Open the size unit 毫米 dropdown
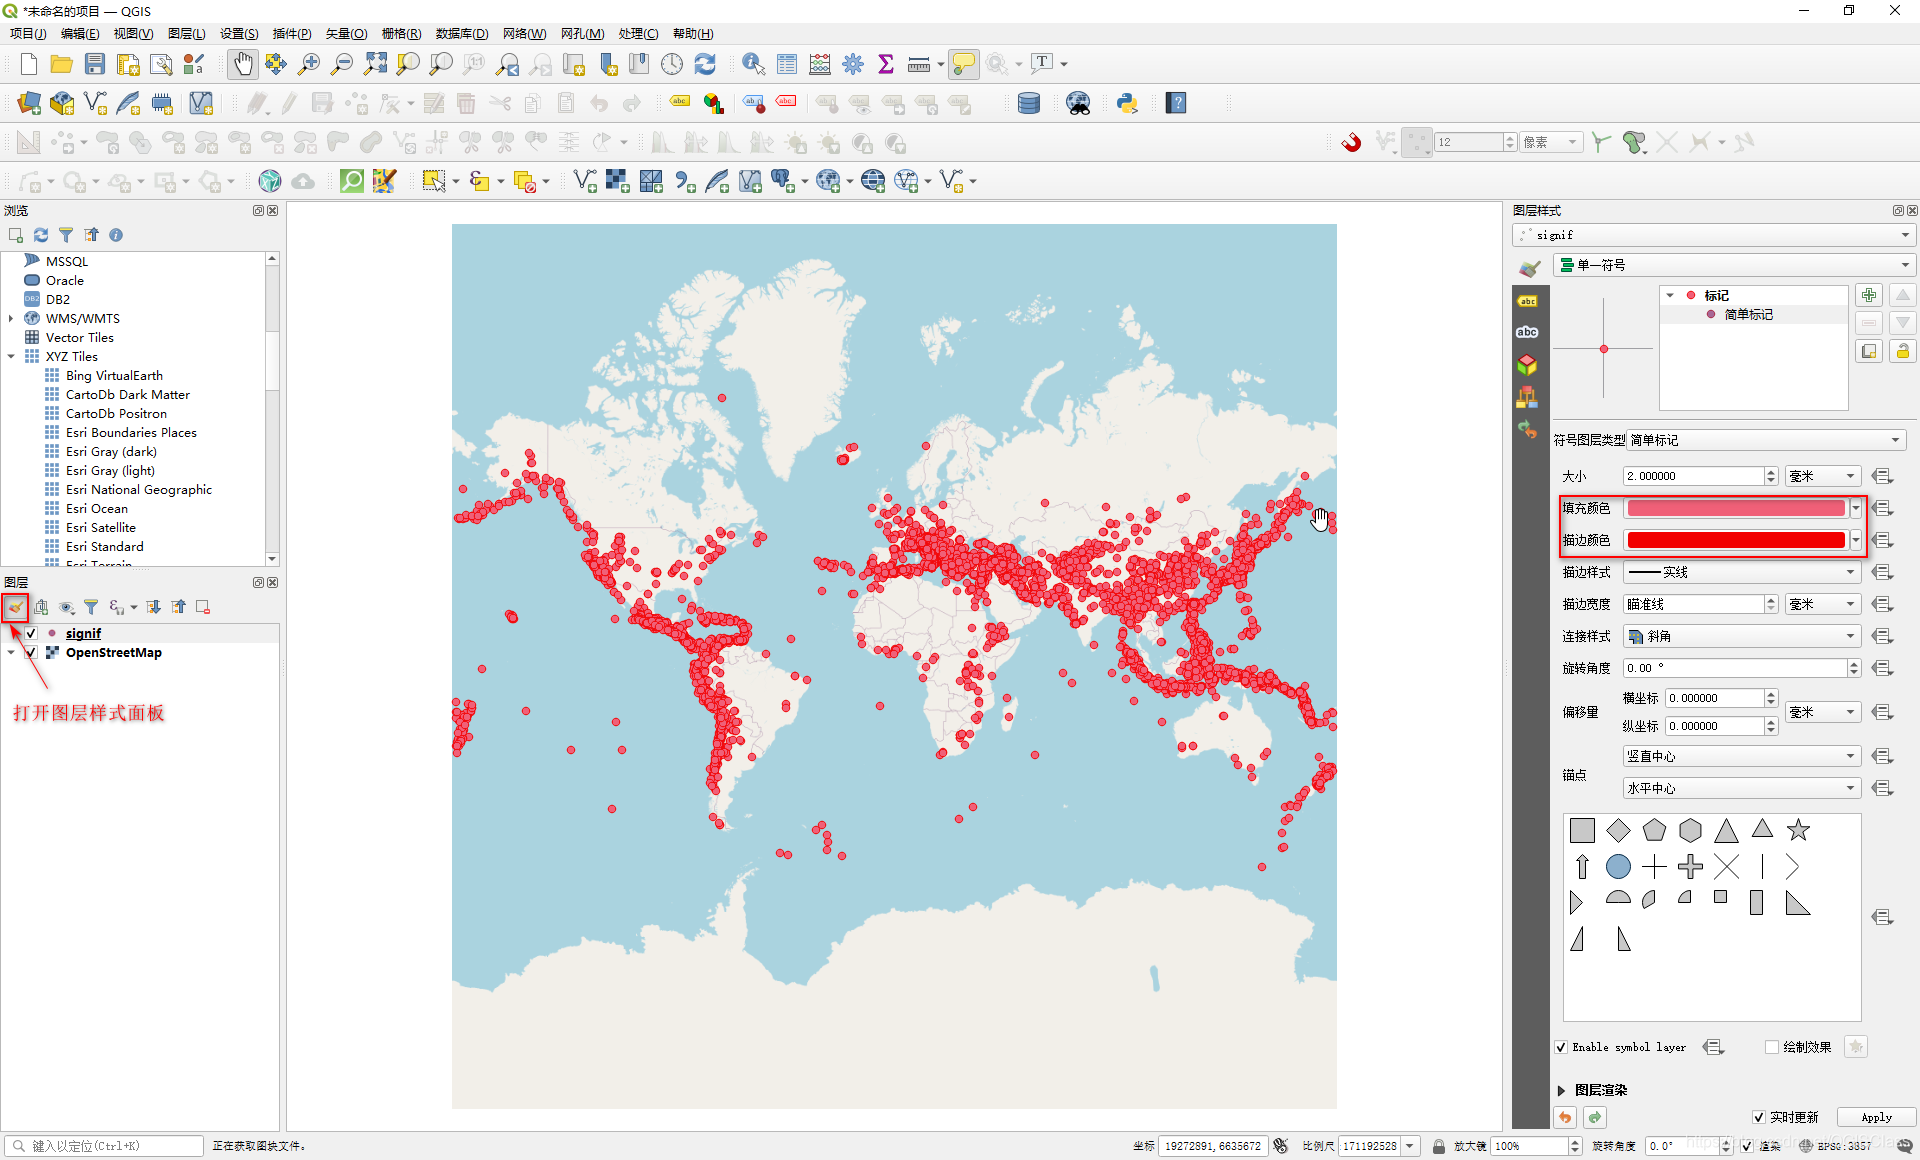This screenshot has height=1160, width=1920. 1822,476
